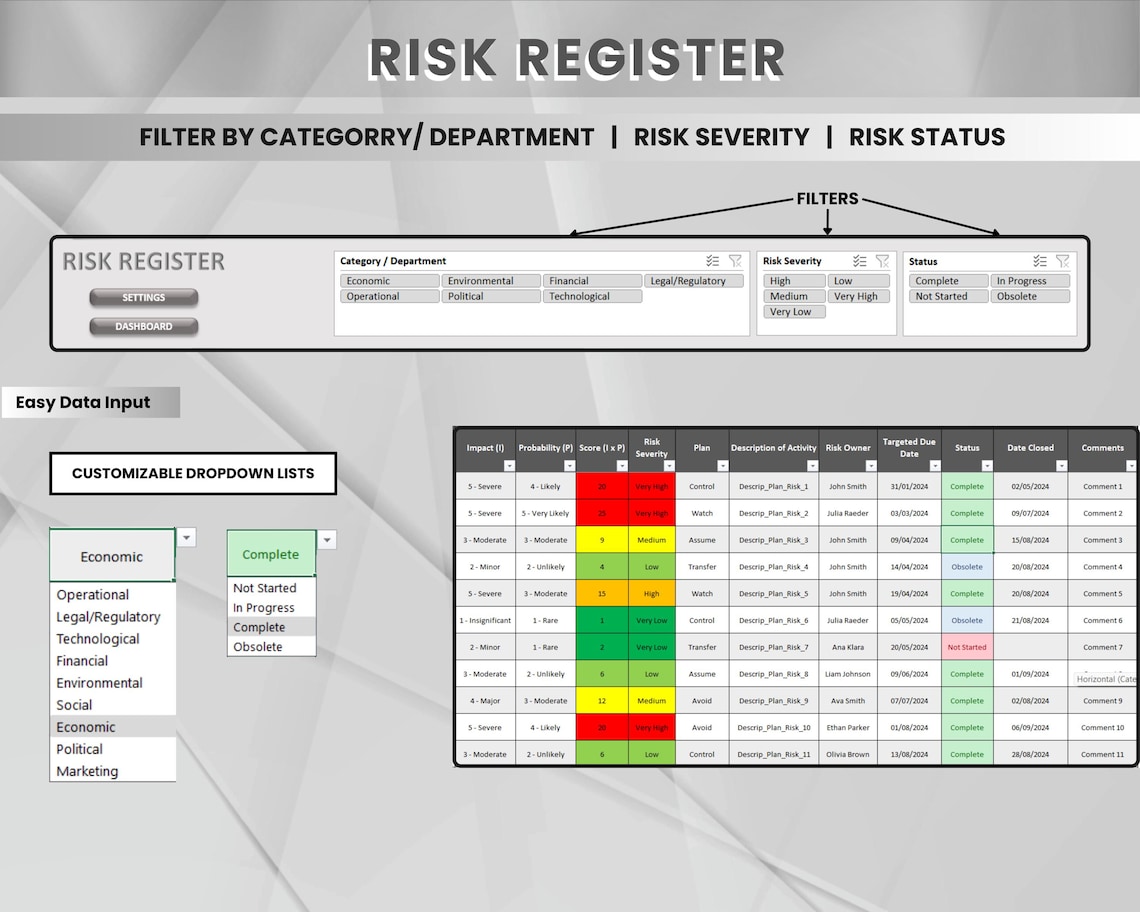Screen dimensions: 1140x912
Task: Click the multi-select icon on Risk Severity slicer
Action: (x=859, y=261)
